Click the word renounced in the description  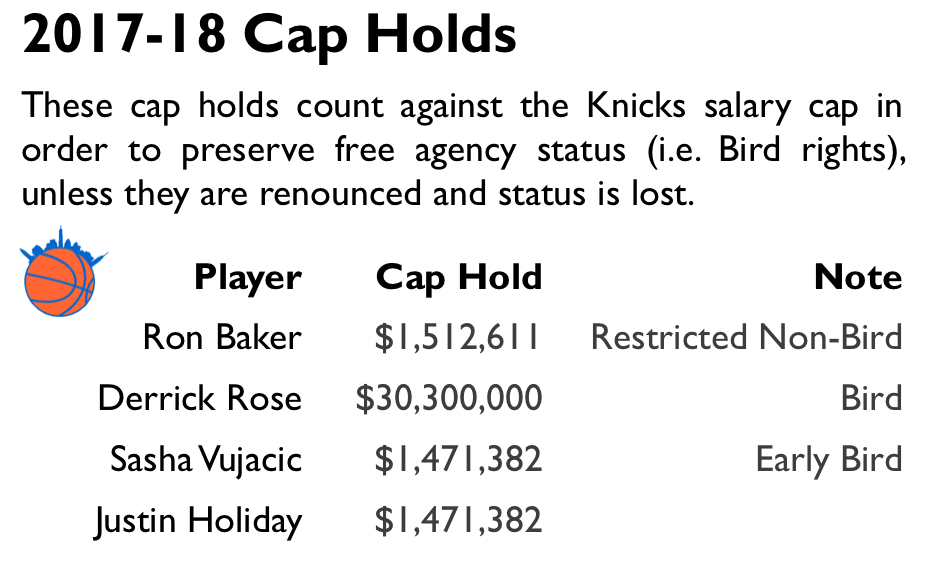click(341, 194)
